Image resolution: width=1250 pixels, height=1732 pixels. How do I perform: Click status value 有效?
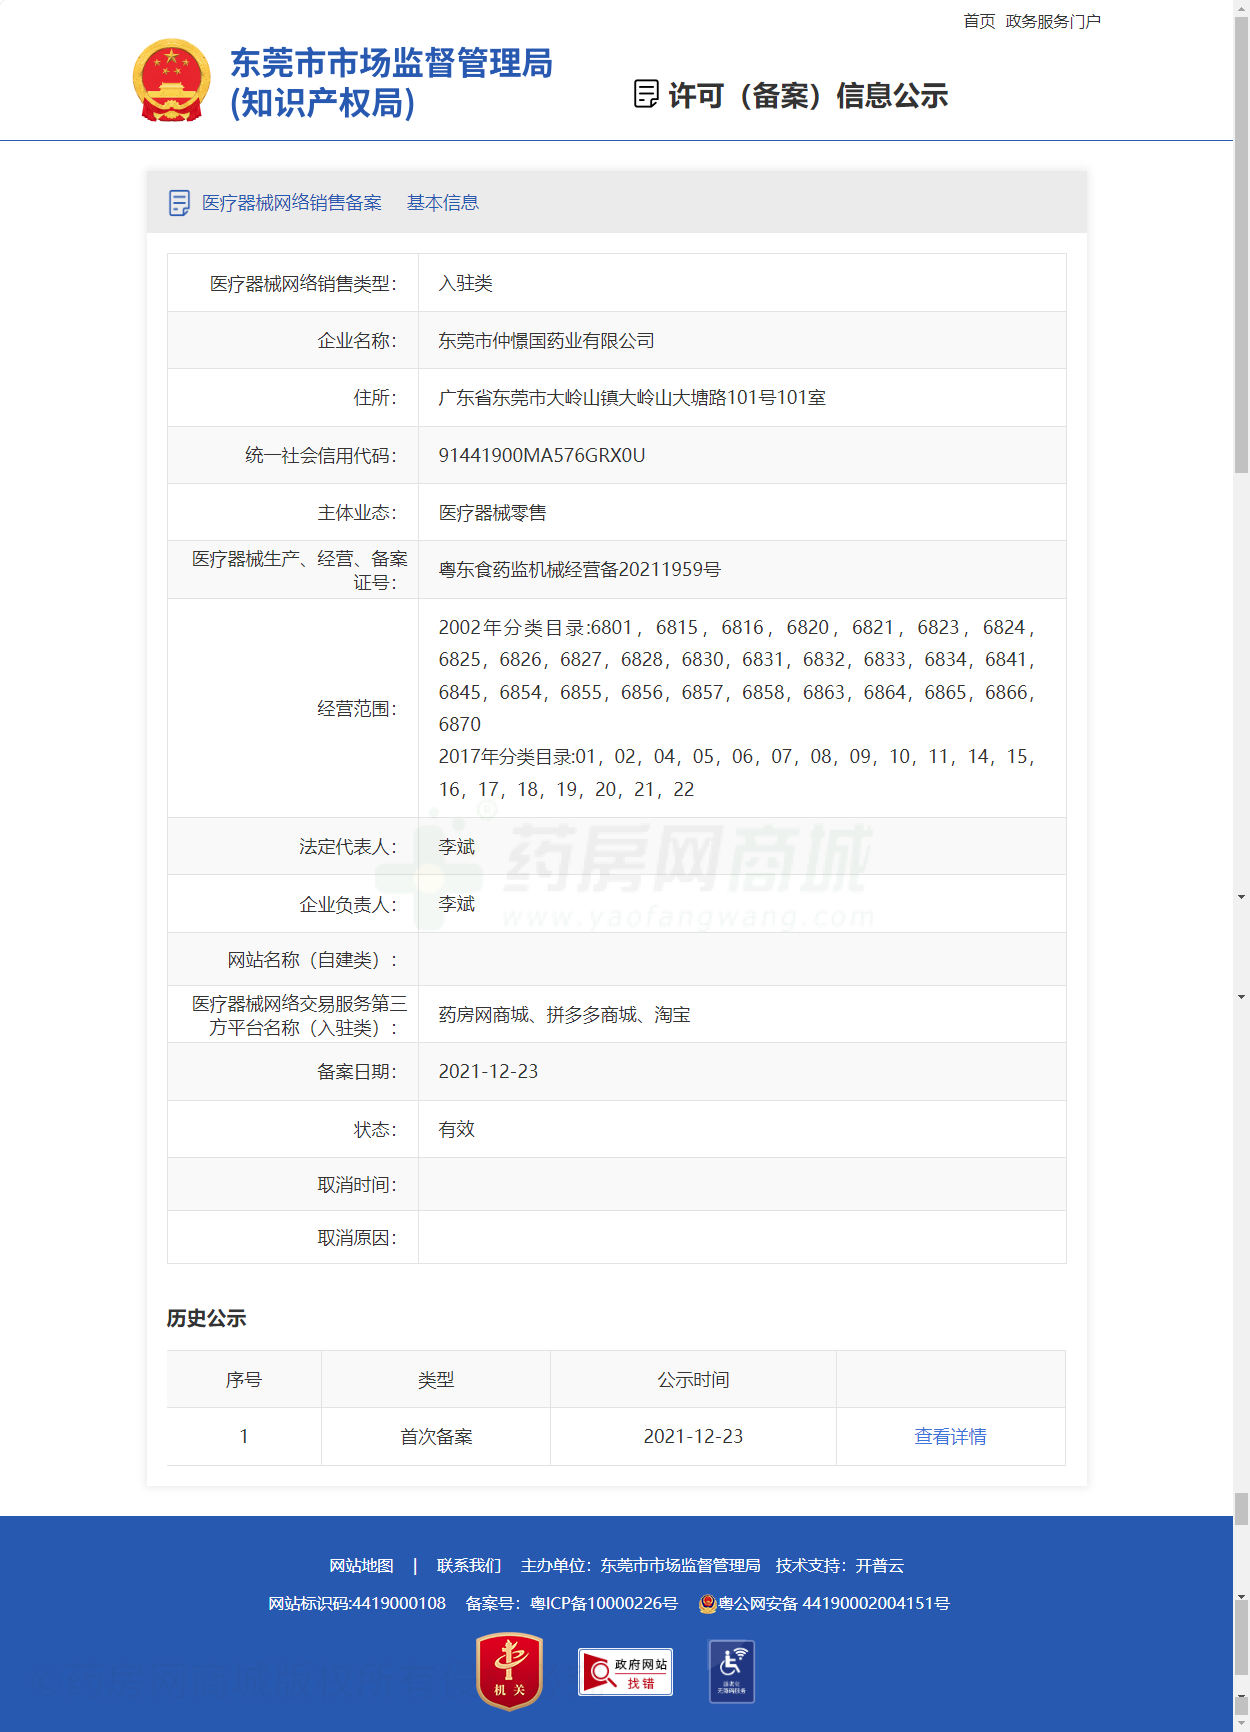pyautogui.click(x=457, y=1129)
